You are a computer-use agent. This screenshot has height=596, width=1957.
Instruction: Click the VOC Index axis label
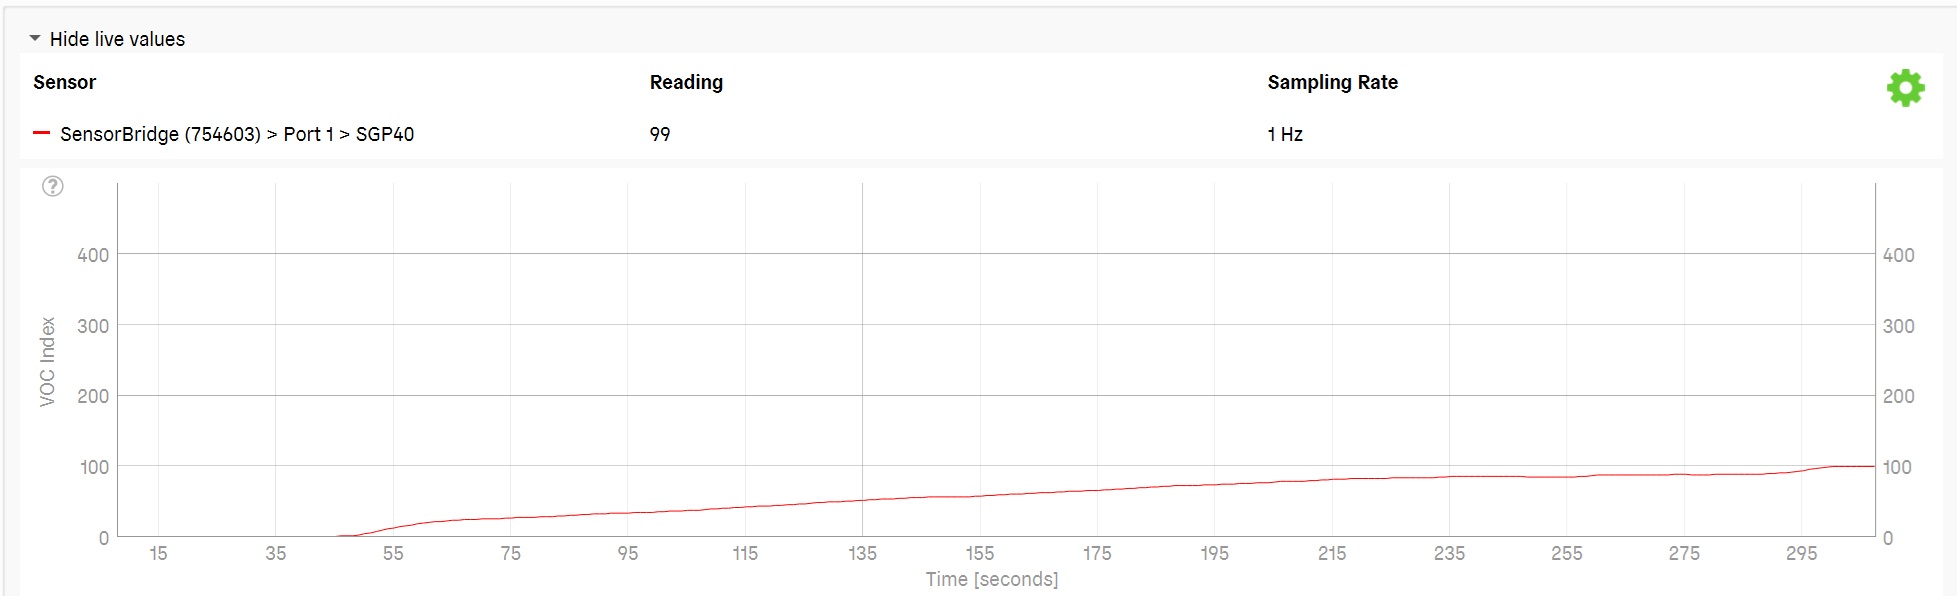point(47,361)
